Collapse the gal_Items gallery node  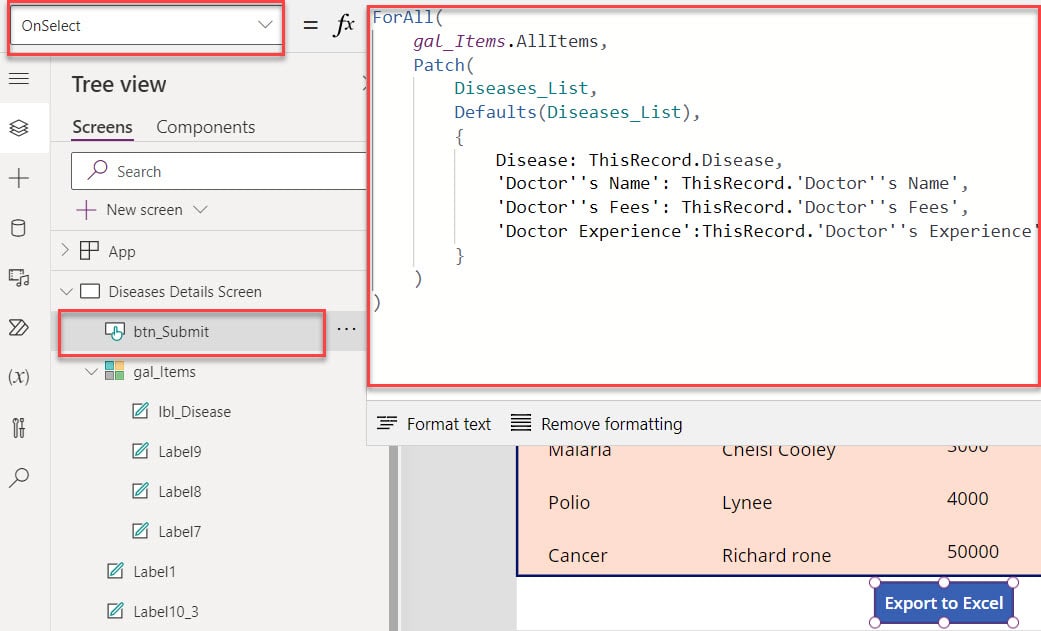click(92, 371)
